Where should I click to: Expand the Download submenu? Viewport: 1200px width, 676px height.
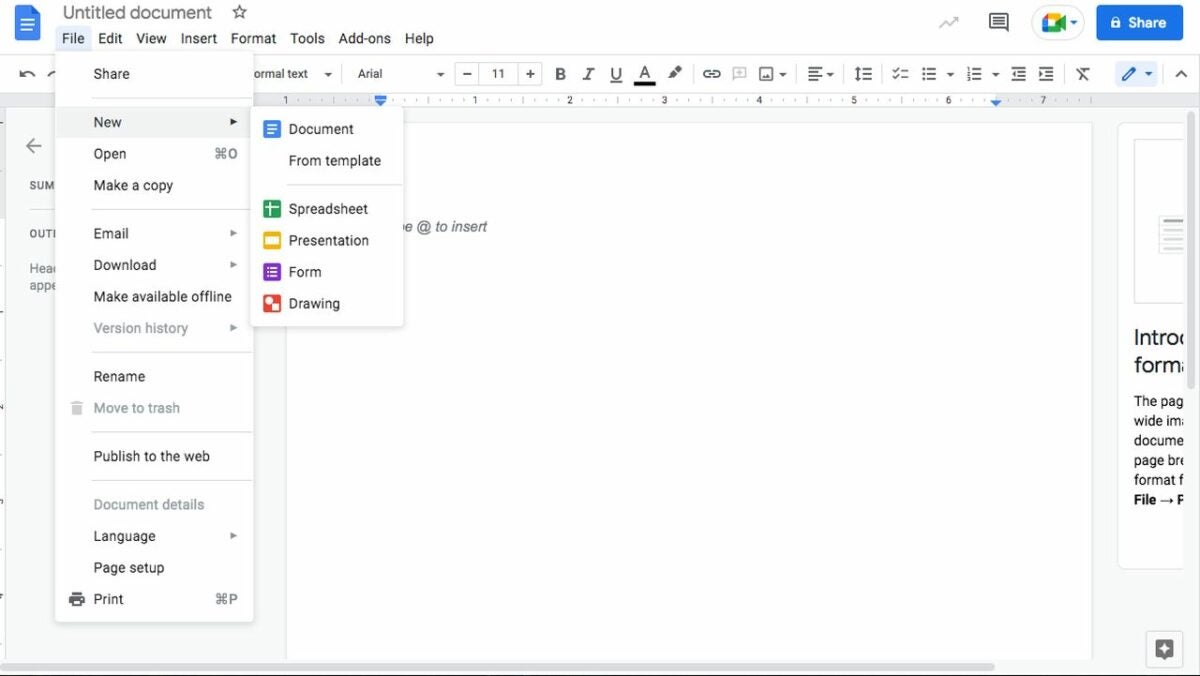[x=154, y=265]
